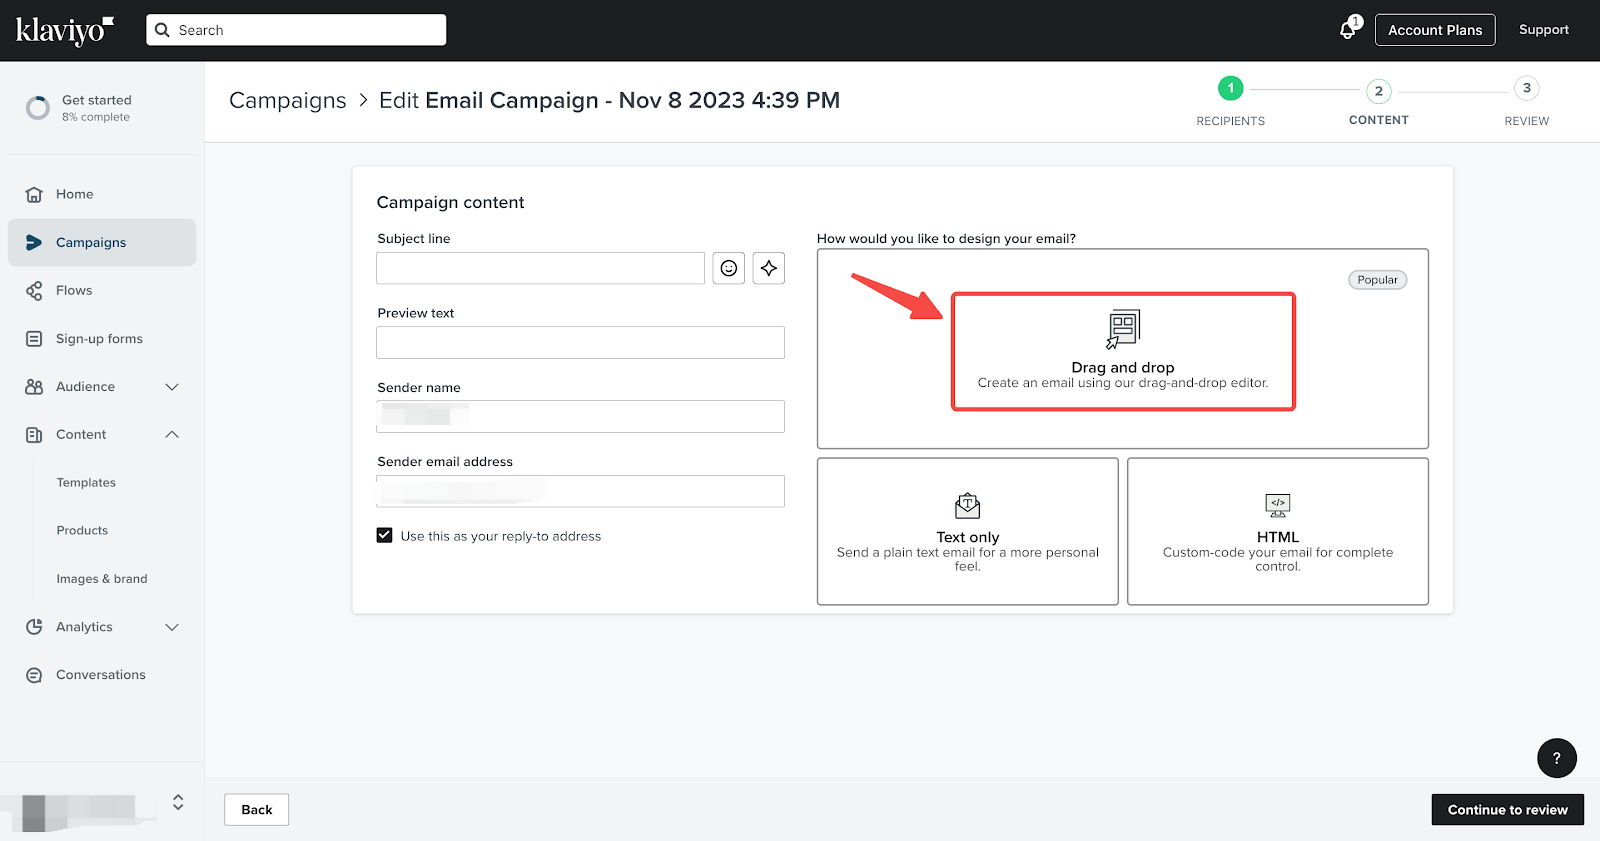Click the Campaigns paper-plane icon
Viewport: 1600px width, 841px height.
point(34,242)
